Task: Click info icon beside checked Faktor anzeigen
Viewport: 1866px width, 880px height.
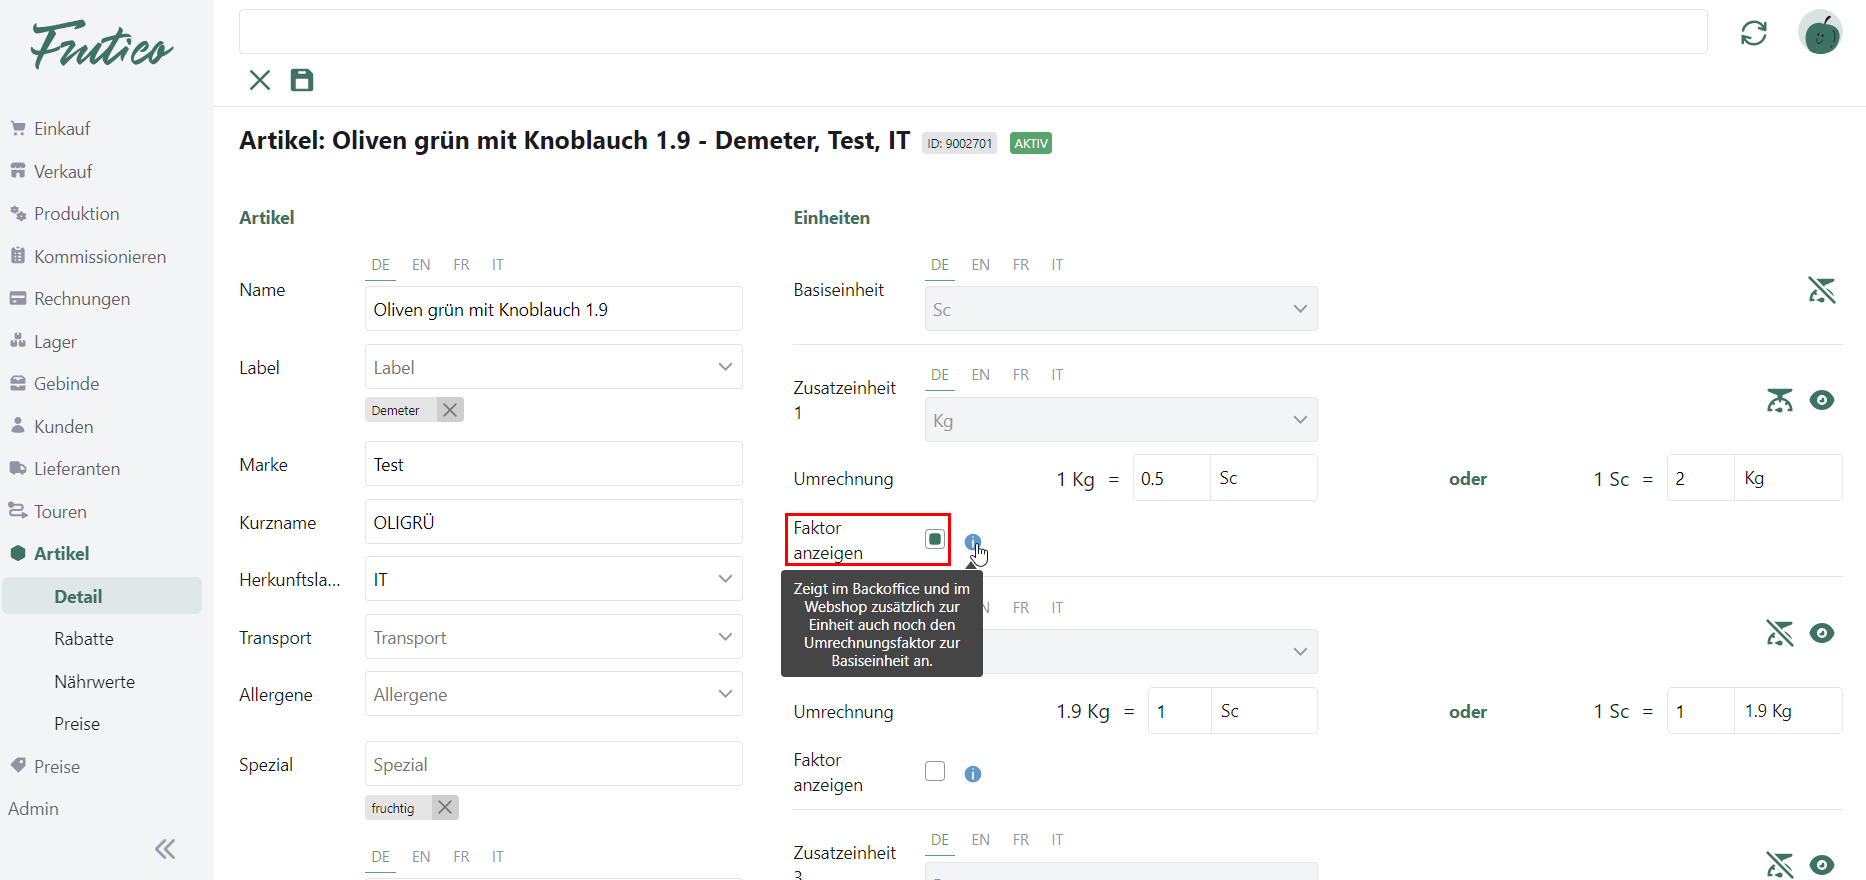Action: (x=972, y=542)
